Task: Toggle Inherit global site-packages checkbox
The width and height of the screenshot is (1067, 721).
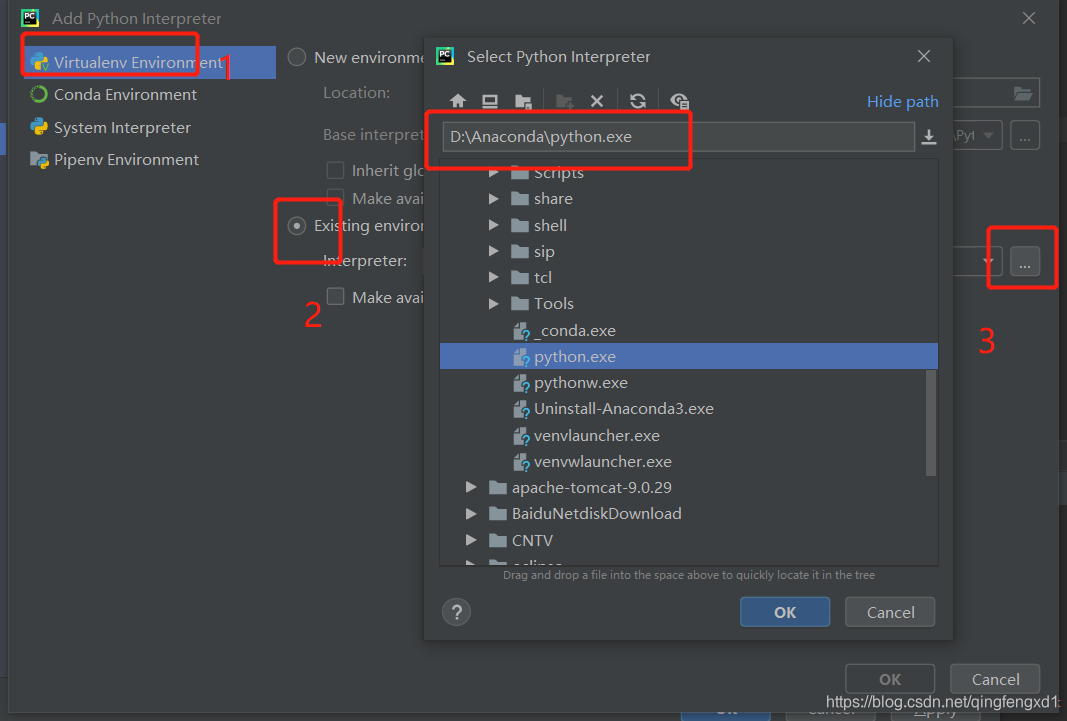Action: (335, 170)
